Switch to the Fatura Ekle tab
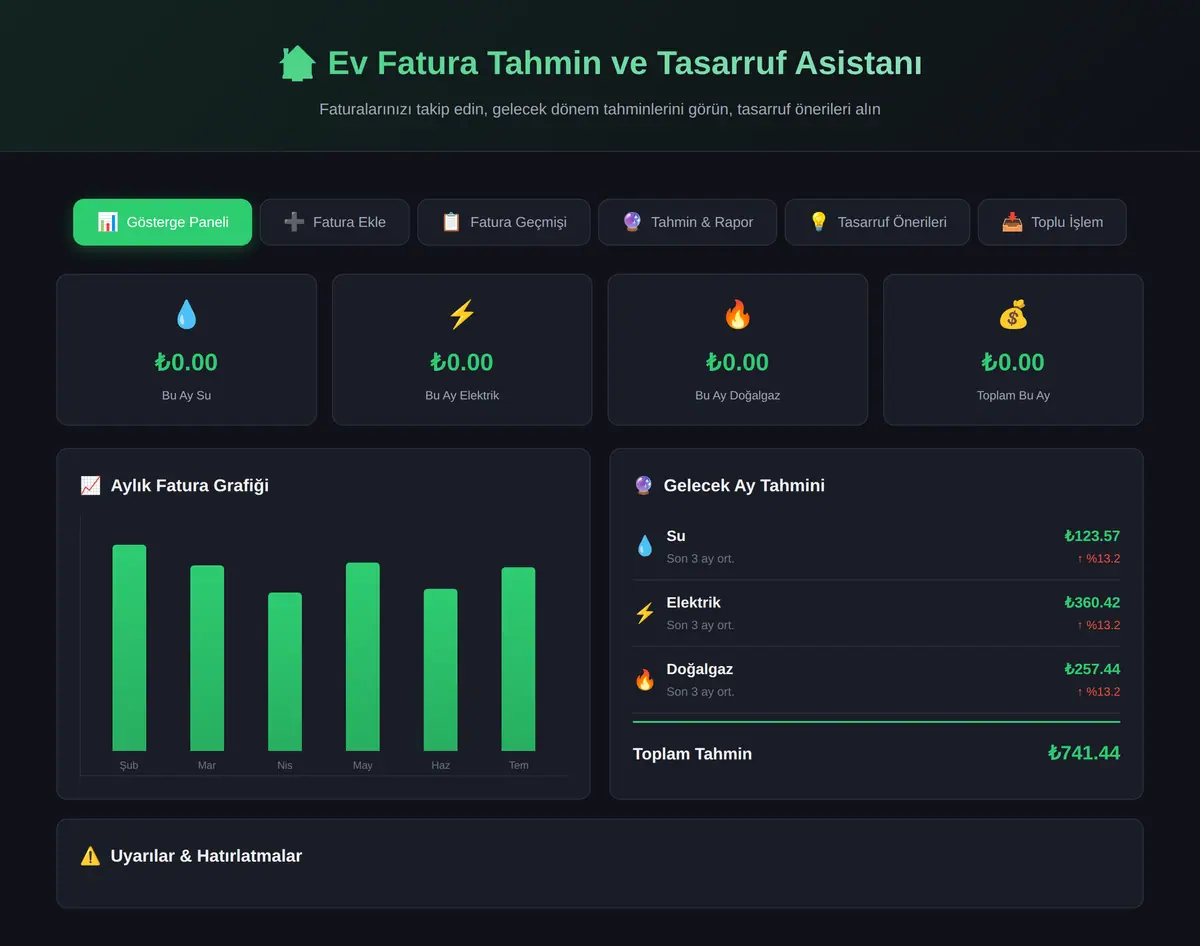1200x946 pixels. 335,222
